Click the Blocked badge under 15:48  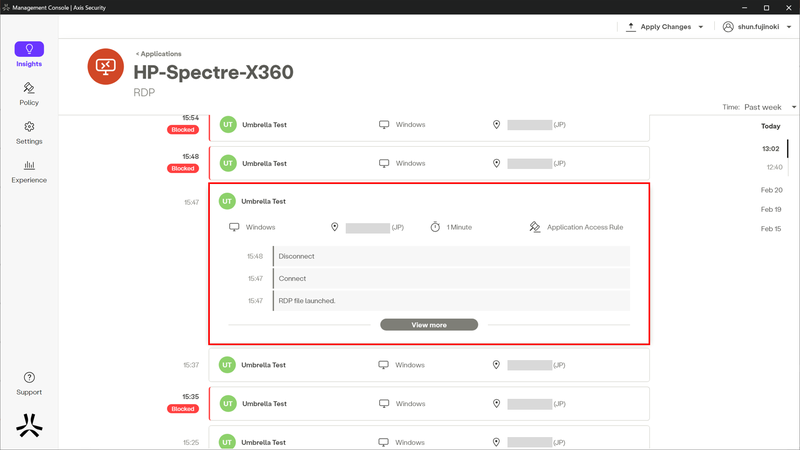pyautogui.click(x=183, y=168)
